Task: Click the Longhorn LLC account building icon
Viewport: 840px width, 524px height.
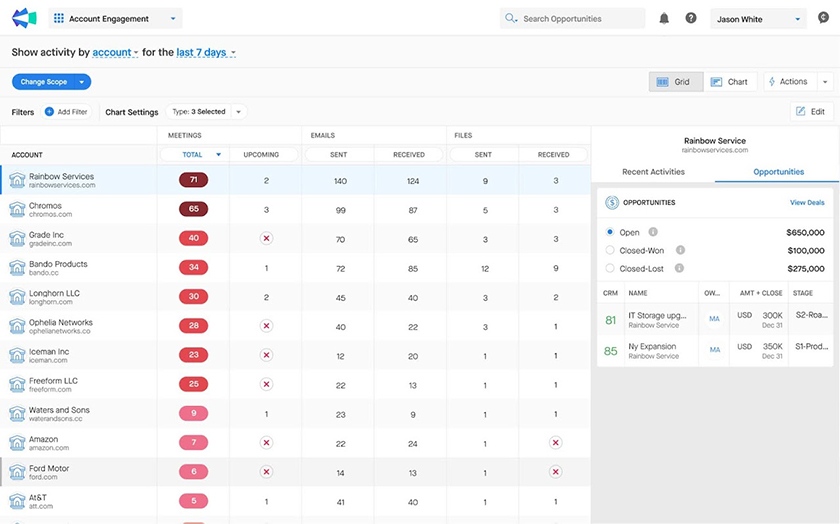Action: tap(17, 297)
